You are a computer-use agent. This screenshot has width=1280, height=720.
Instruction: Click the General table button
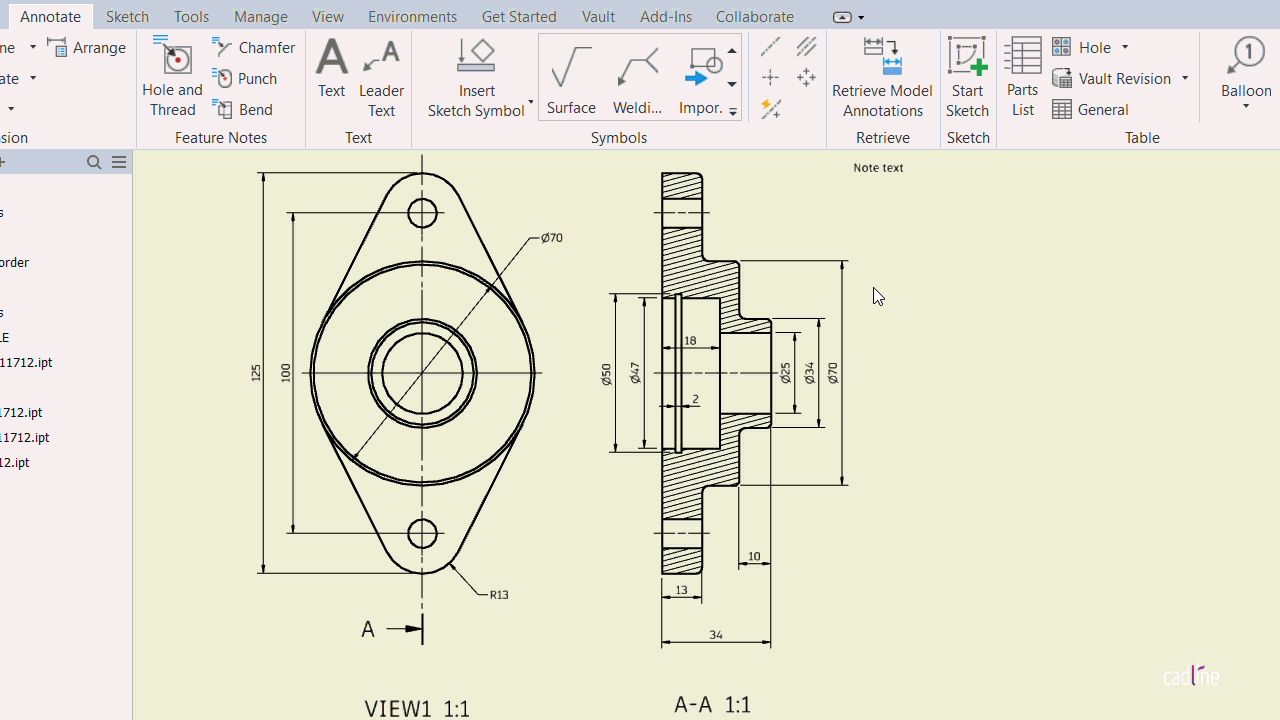tap(1091, 109)
